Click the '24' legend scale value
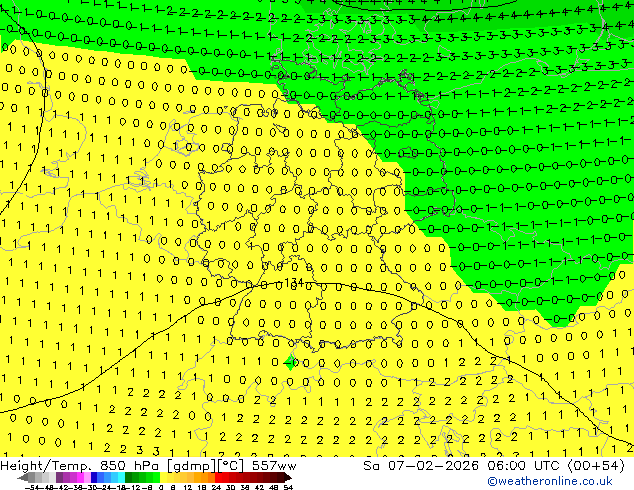The width and height of the screenshot is (634, 490). coord(216,488)
